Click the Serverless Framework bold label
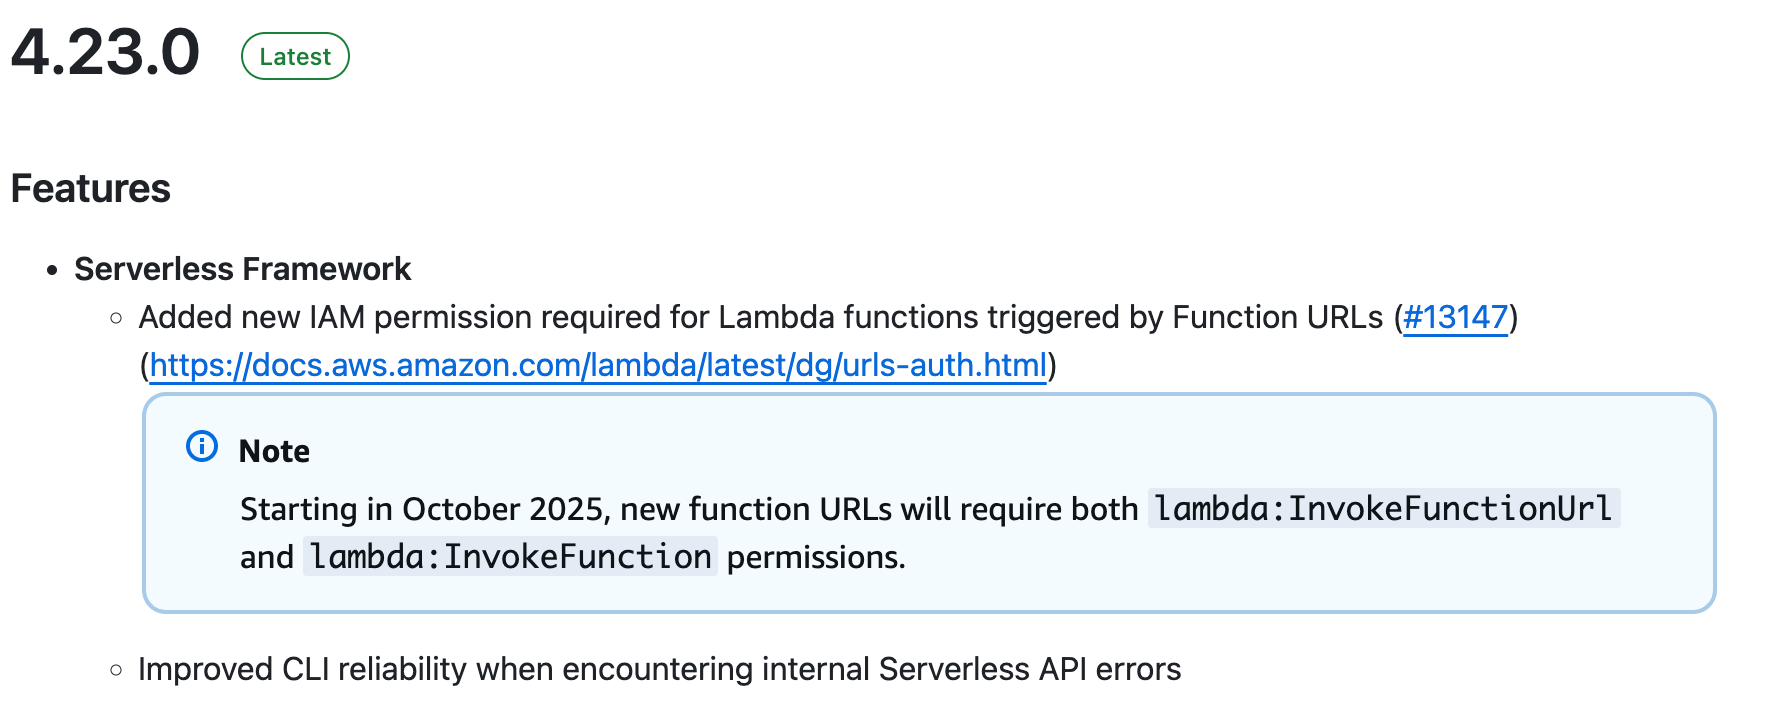The image size is (1772, 728). coord(243,269)
